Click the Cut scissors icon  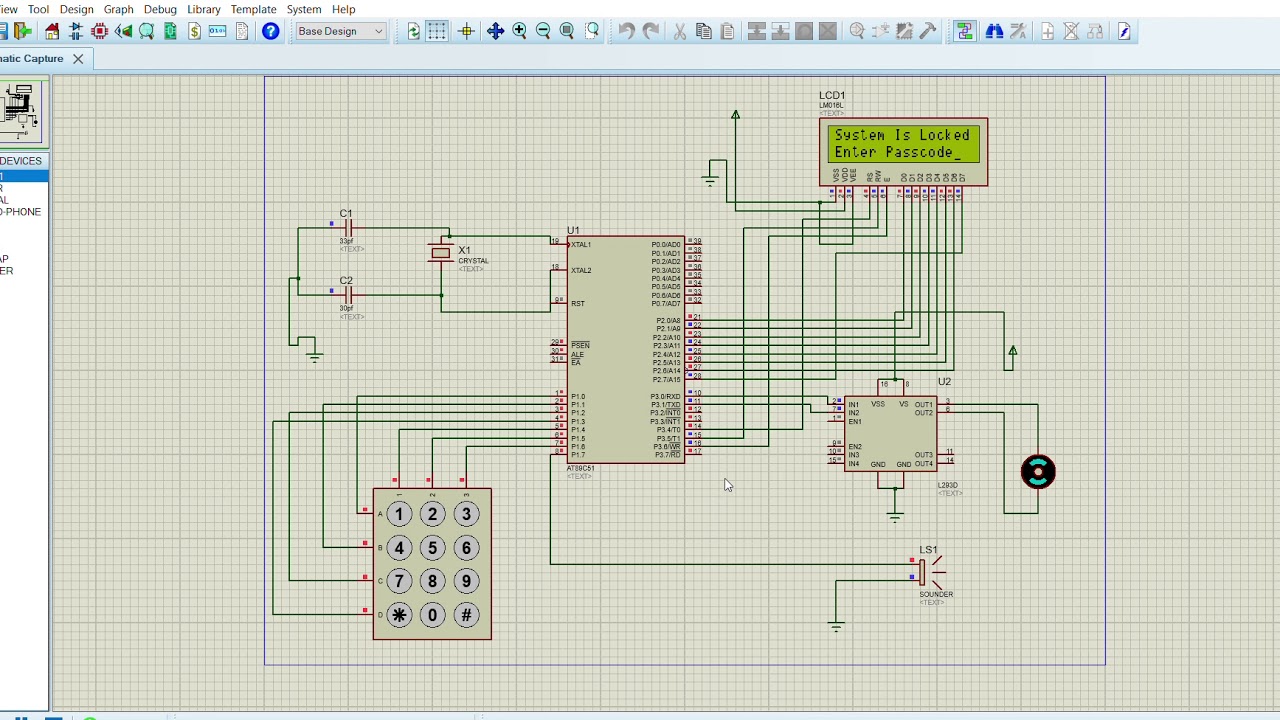tap(680, 31)
